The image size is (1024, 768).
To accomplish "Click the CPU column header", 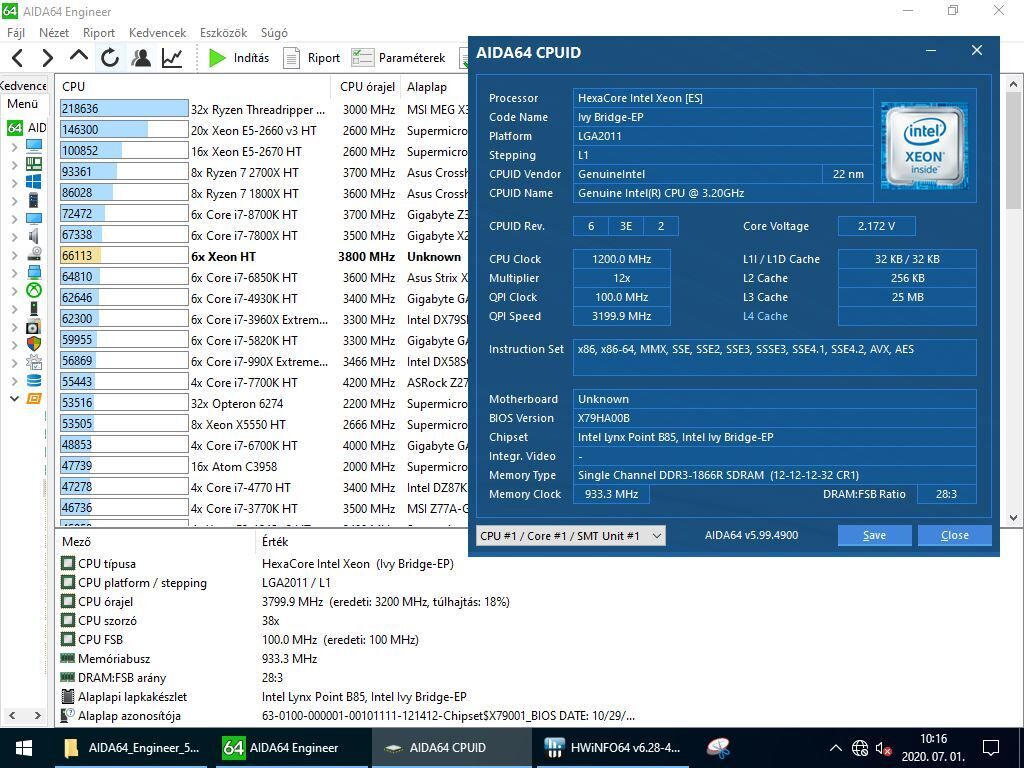I will (195, 87).
